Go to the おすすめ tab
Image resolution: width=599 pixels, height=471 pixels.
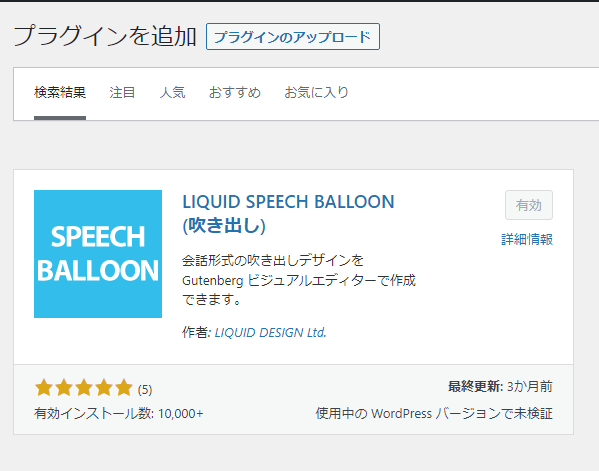coord(235,92)
